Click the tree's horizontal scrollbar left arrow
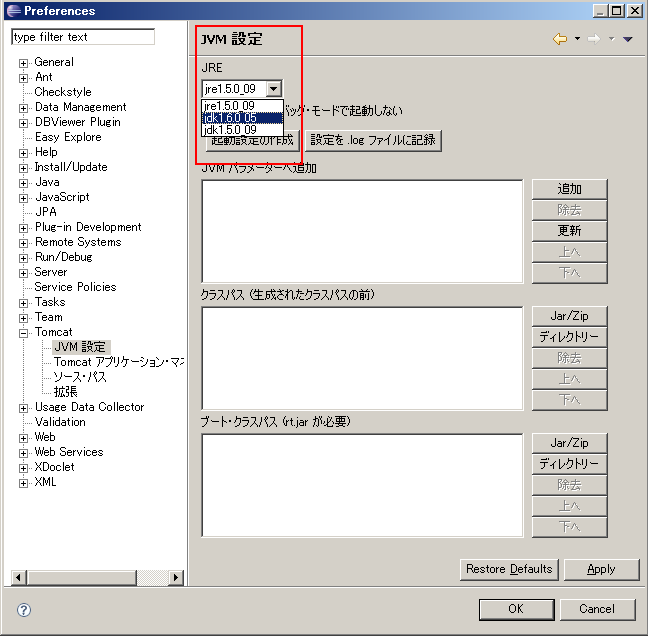Image resolution: width=648 pixels, height=636 pixels. 18,577
